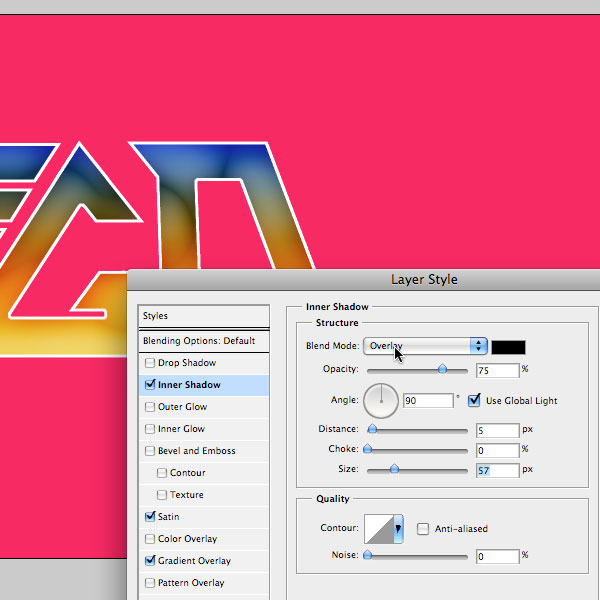
Task: Click the Size value field showing 57
Action: click(x=497, y=470)
